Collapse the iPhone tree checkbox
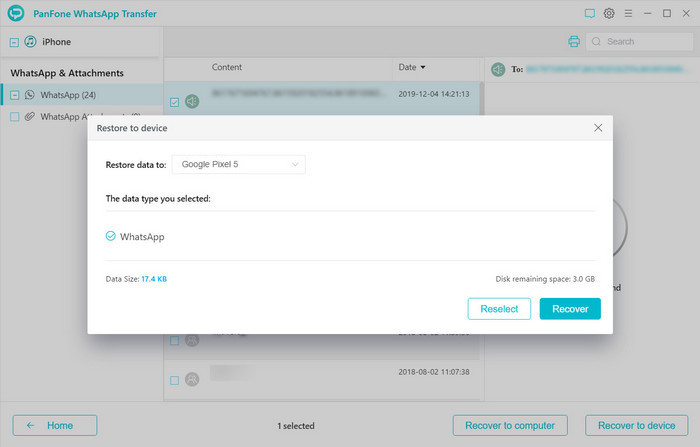 pyautogui.click(x=14, y=42)
